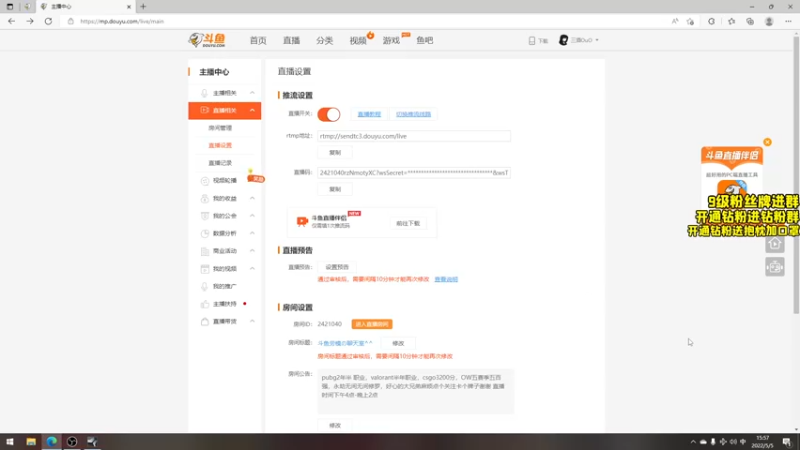Open 视频 in the top navigation
The width and height of the screenshot is (800, 450).
(358, 40)
